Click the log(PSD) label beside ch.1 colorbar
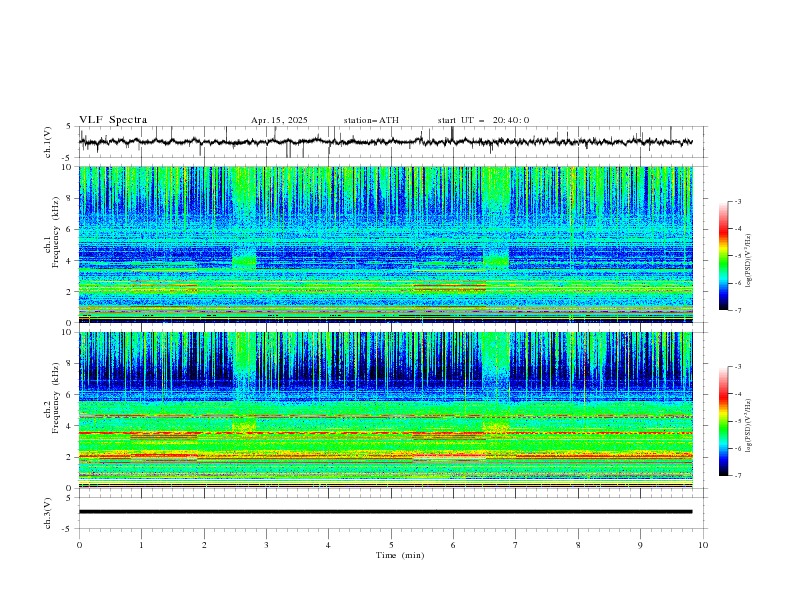Viewport: 792px width, 612px height. (x=749, y=261)
